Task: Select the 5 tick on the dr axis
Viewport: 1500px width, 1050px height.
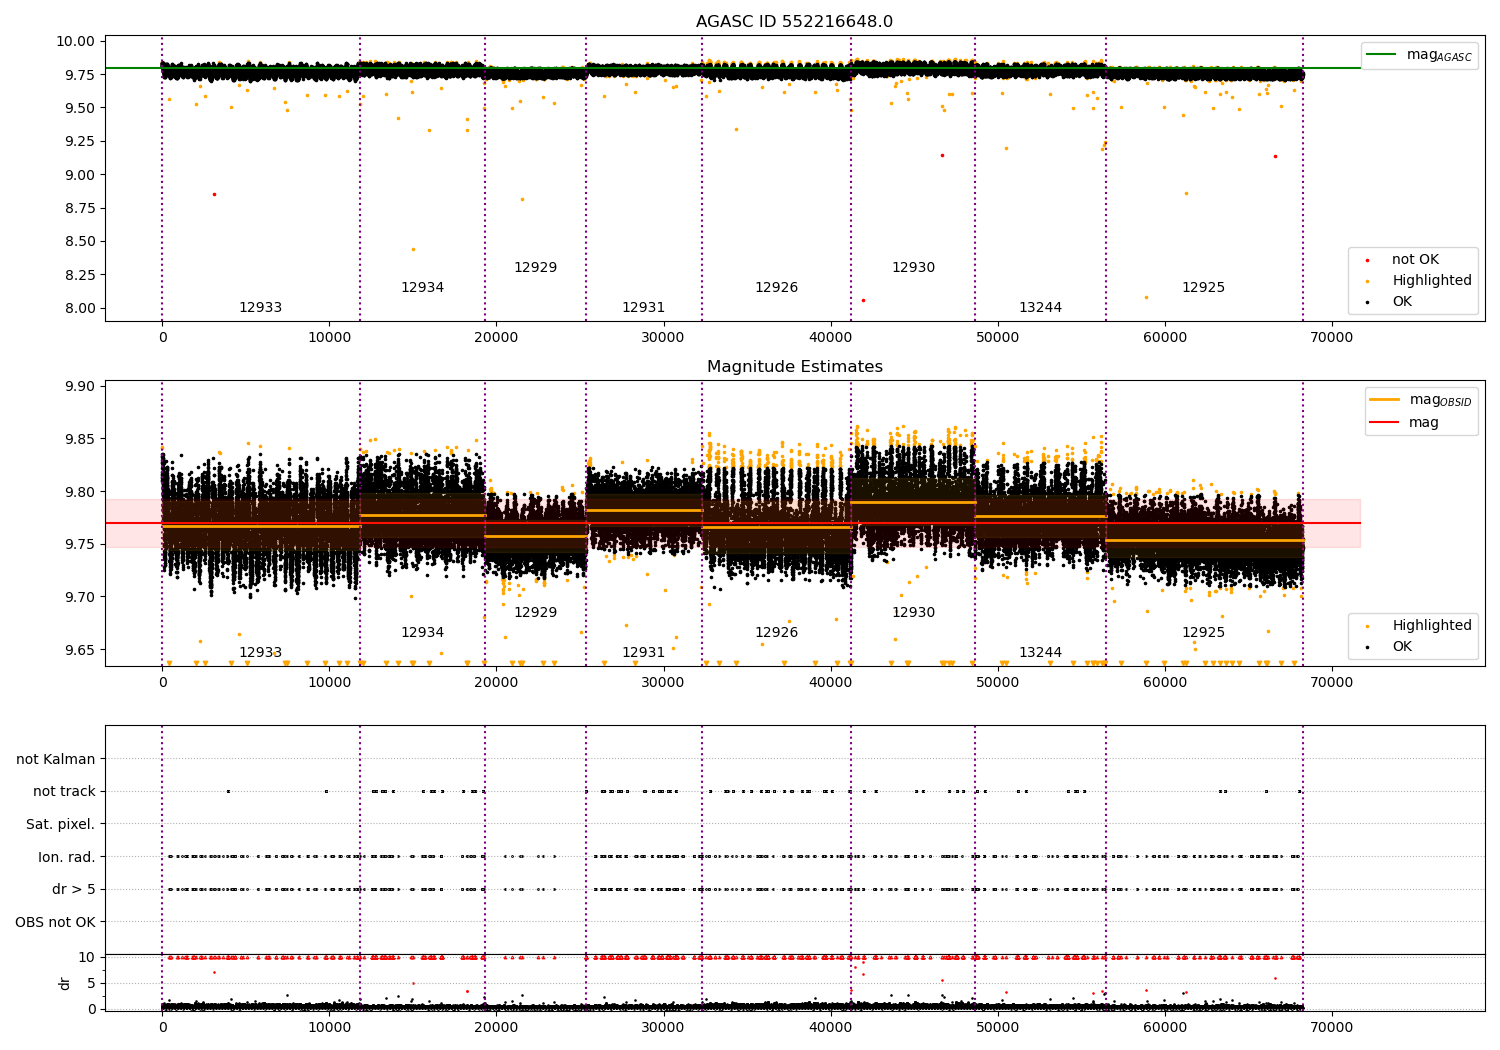Action: (x=91, y=983)
